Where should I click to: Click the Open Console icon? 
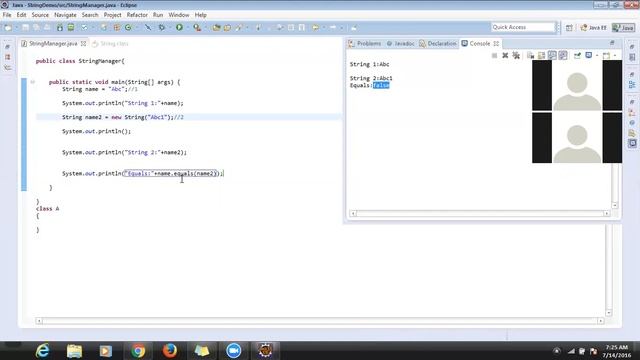click(607, 55)
